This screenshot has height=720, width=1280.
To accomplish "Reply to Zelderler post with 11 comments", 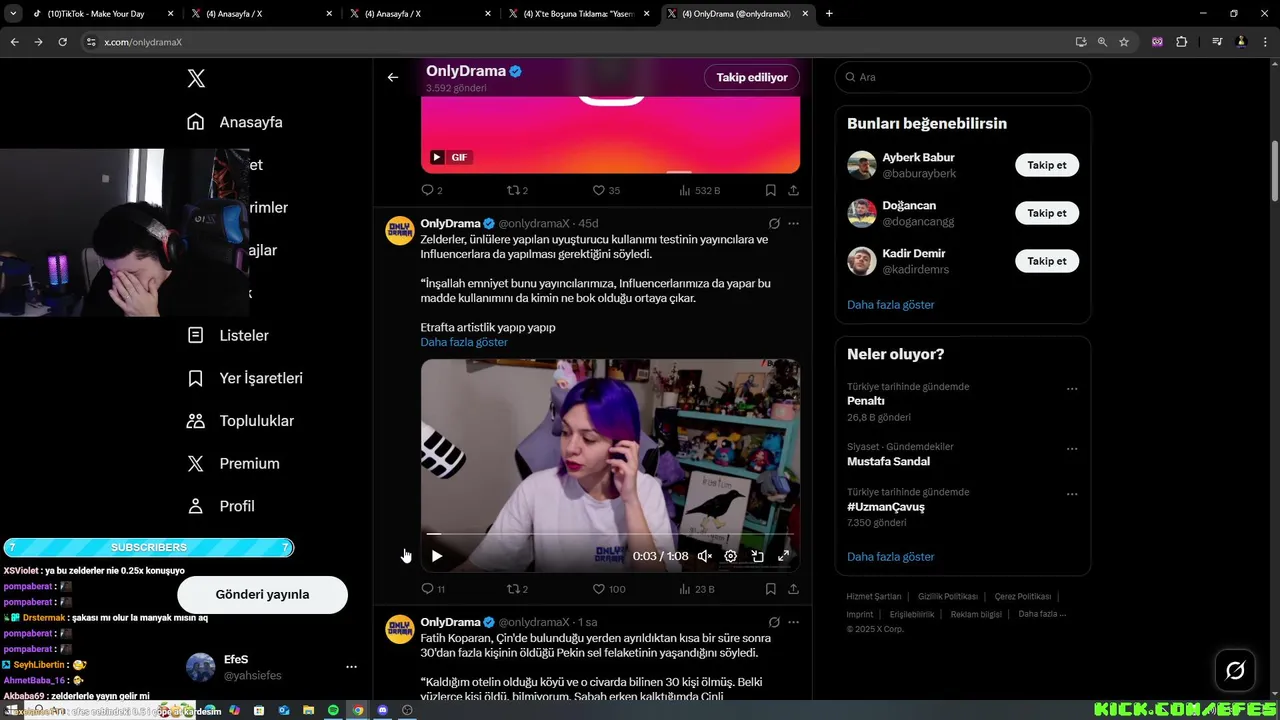I will [433, 589].
